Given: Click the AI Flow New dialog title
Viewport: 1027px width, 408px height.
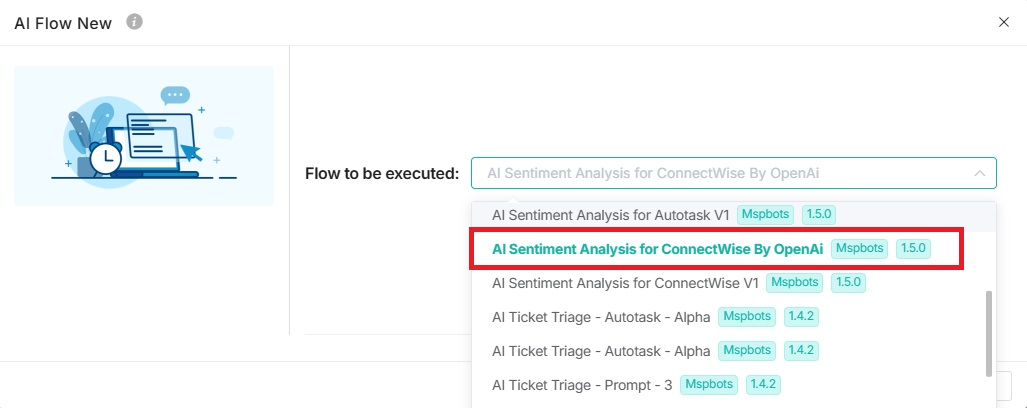Looking at the screenshot, I should coord(63,23).
